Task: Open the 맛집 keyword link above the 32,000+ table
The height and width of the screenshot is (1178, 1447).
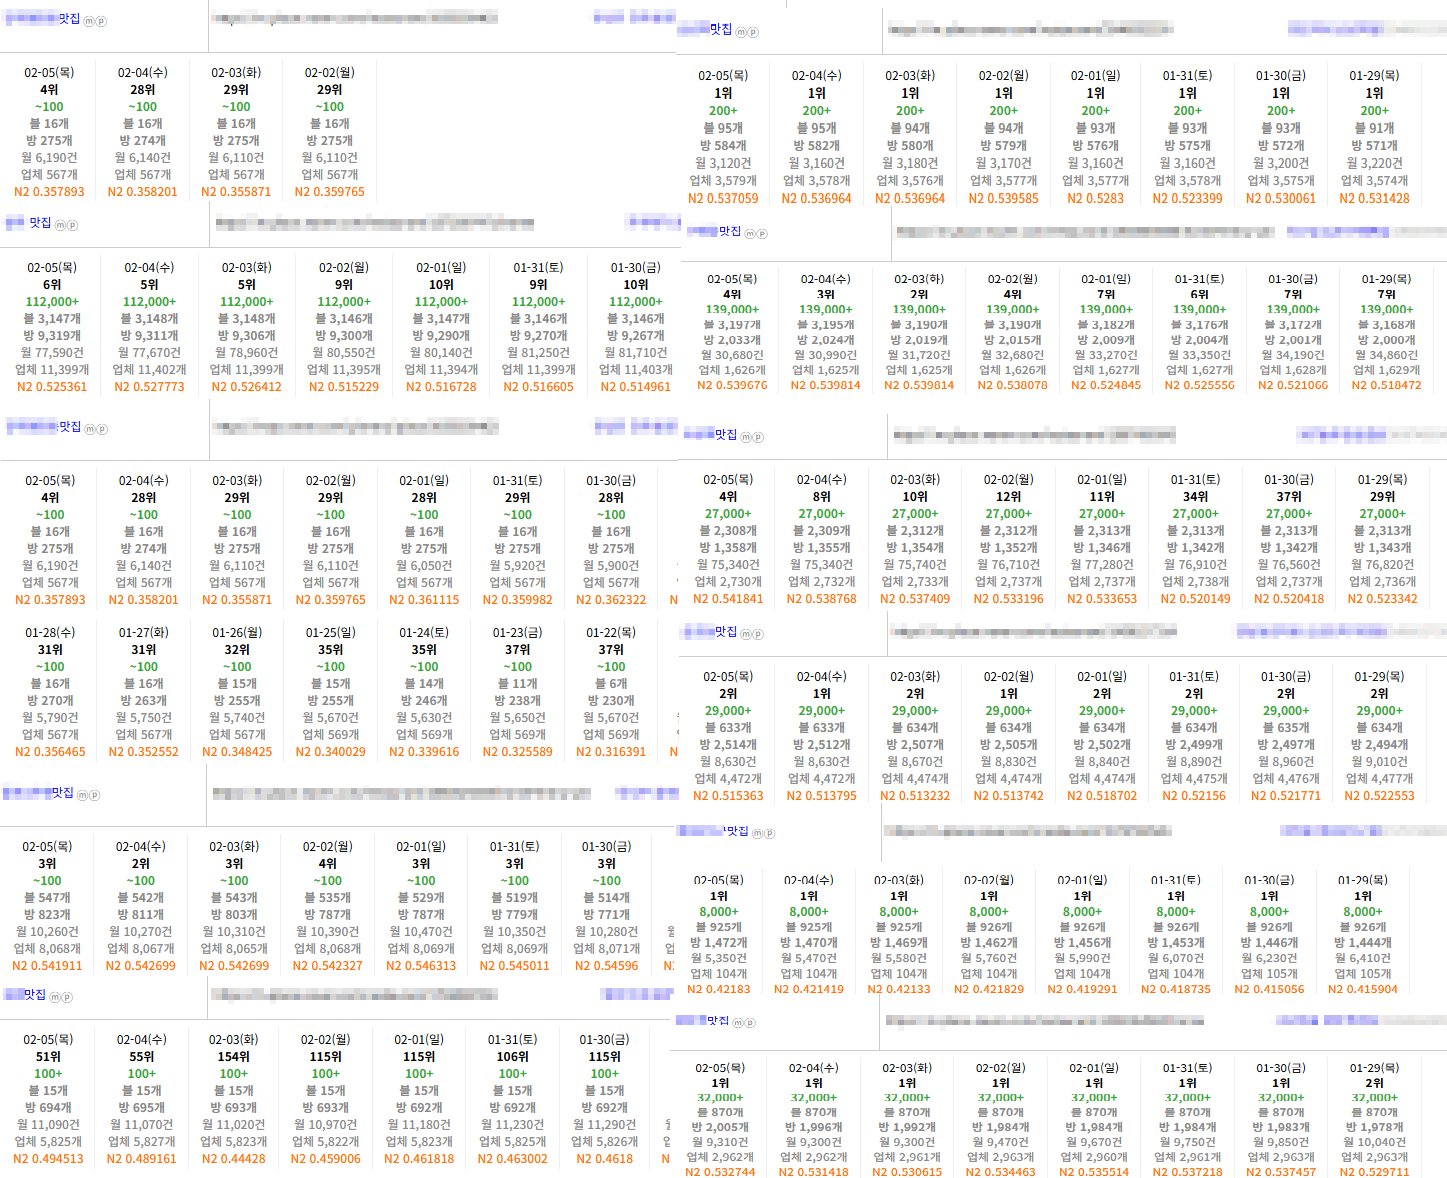Action: (719, 1020)
